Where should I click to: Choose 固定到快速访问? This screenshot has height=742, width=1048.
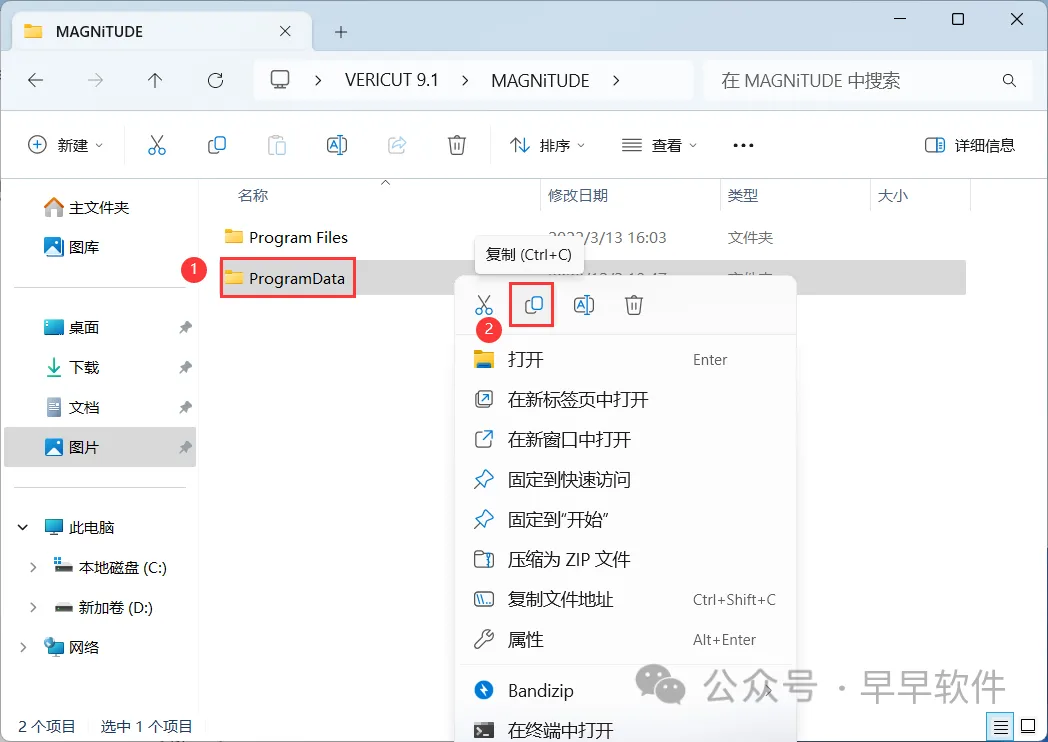(626, 479)
